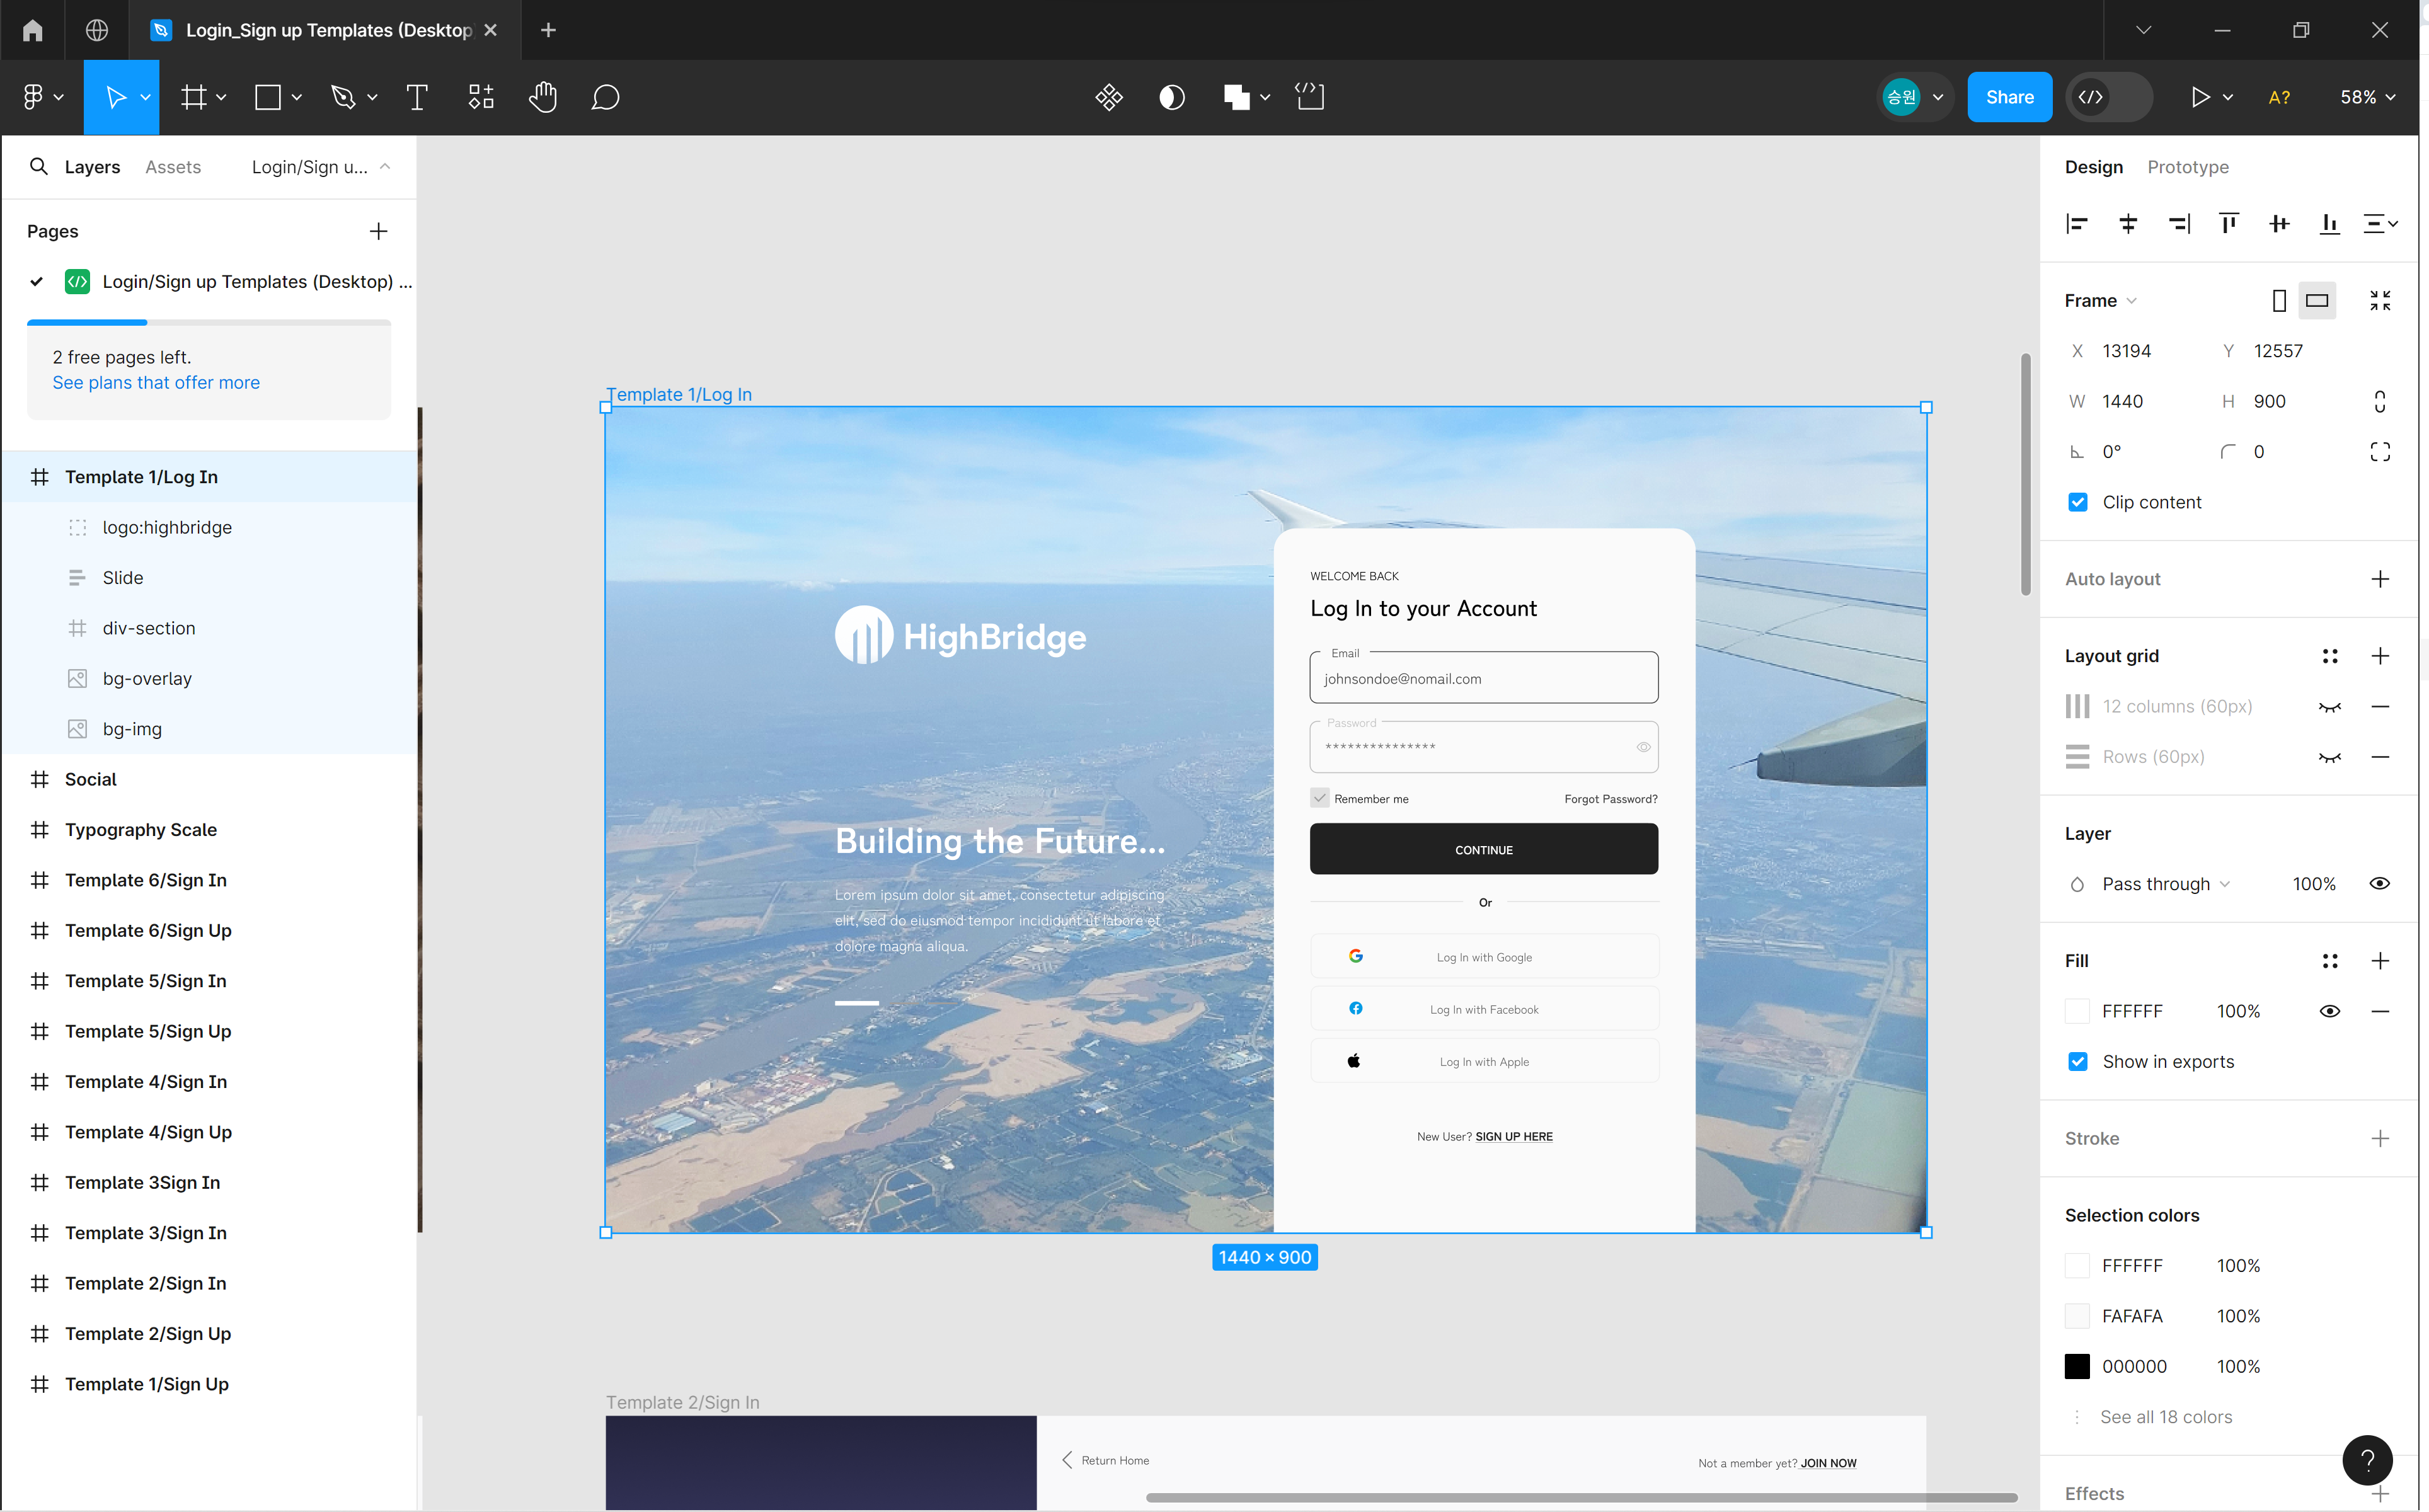The image size is (2429, 1512).
Task: Click the resize to fit icon
Action: pyautogui.click(x=2380, y=300)
